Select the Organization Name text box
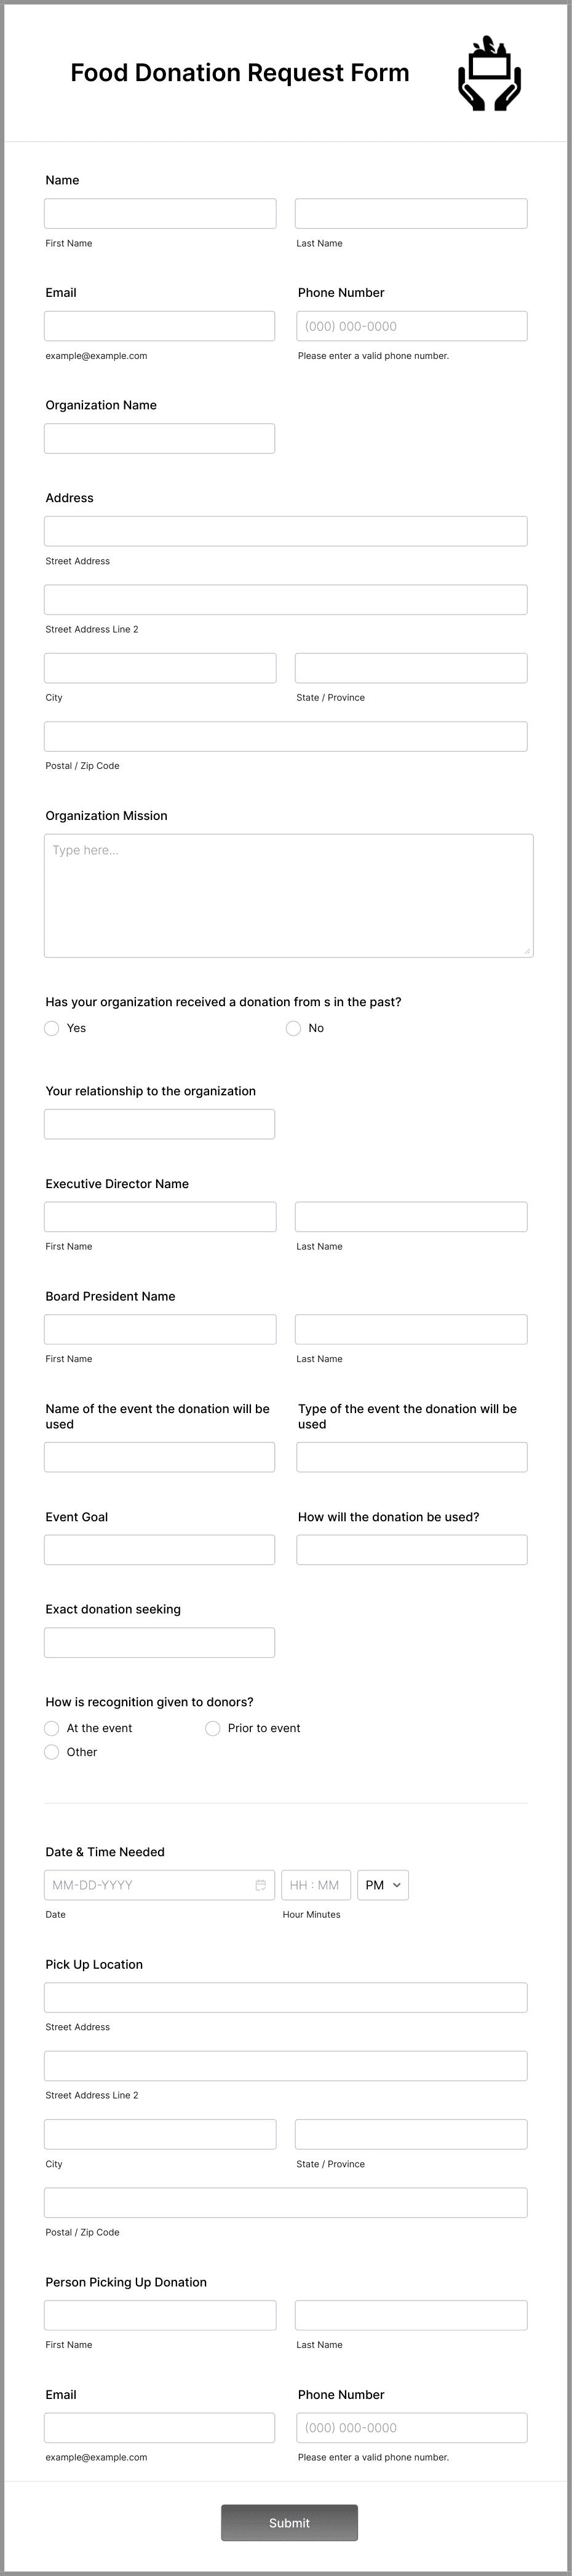Screen dimensions: 572x2576 tap(159, 438)
